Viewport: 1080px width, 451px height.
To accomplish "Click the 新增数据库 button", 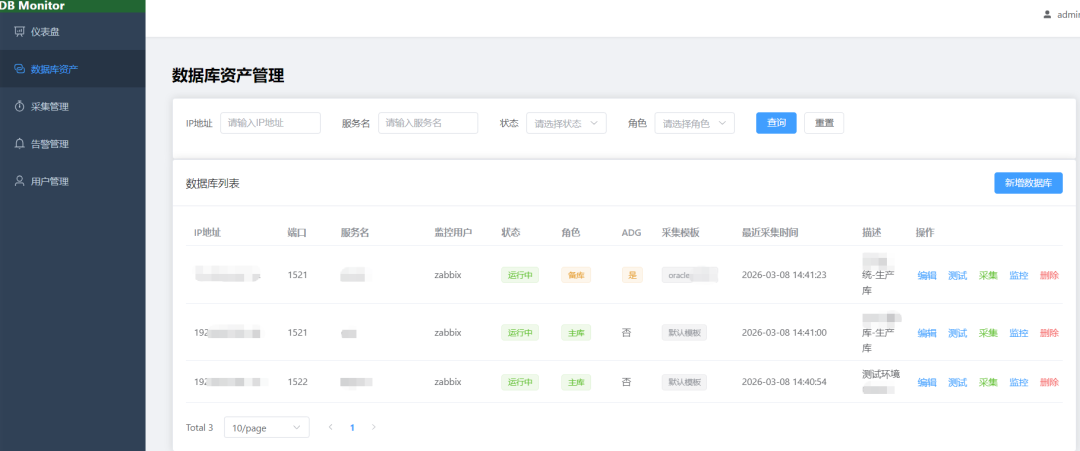I will [x=1028, y=183].
